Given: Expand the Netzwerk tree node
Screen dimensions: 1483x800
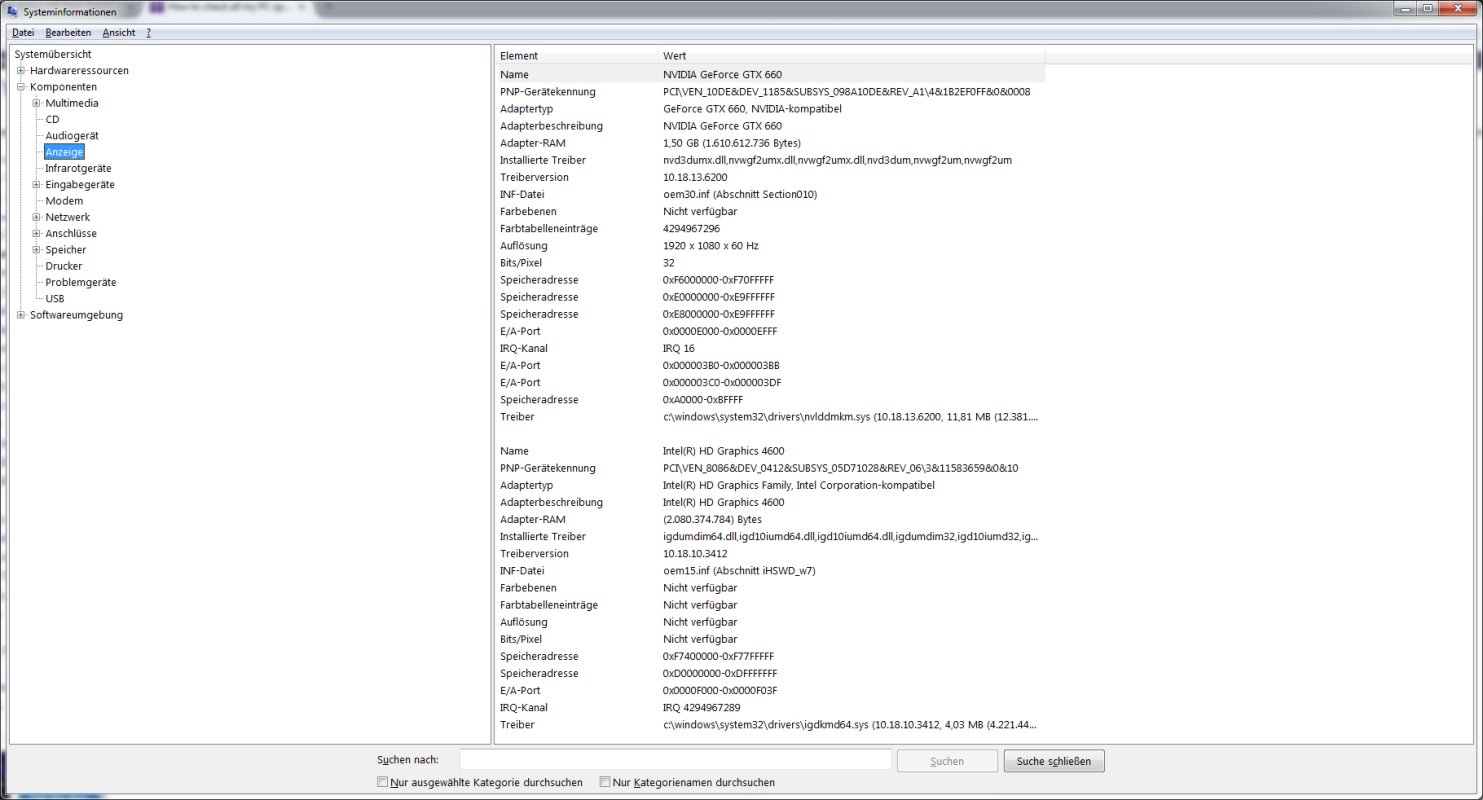Looking at the screenshot, I should pos(36,217).
